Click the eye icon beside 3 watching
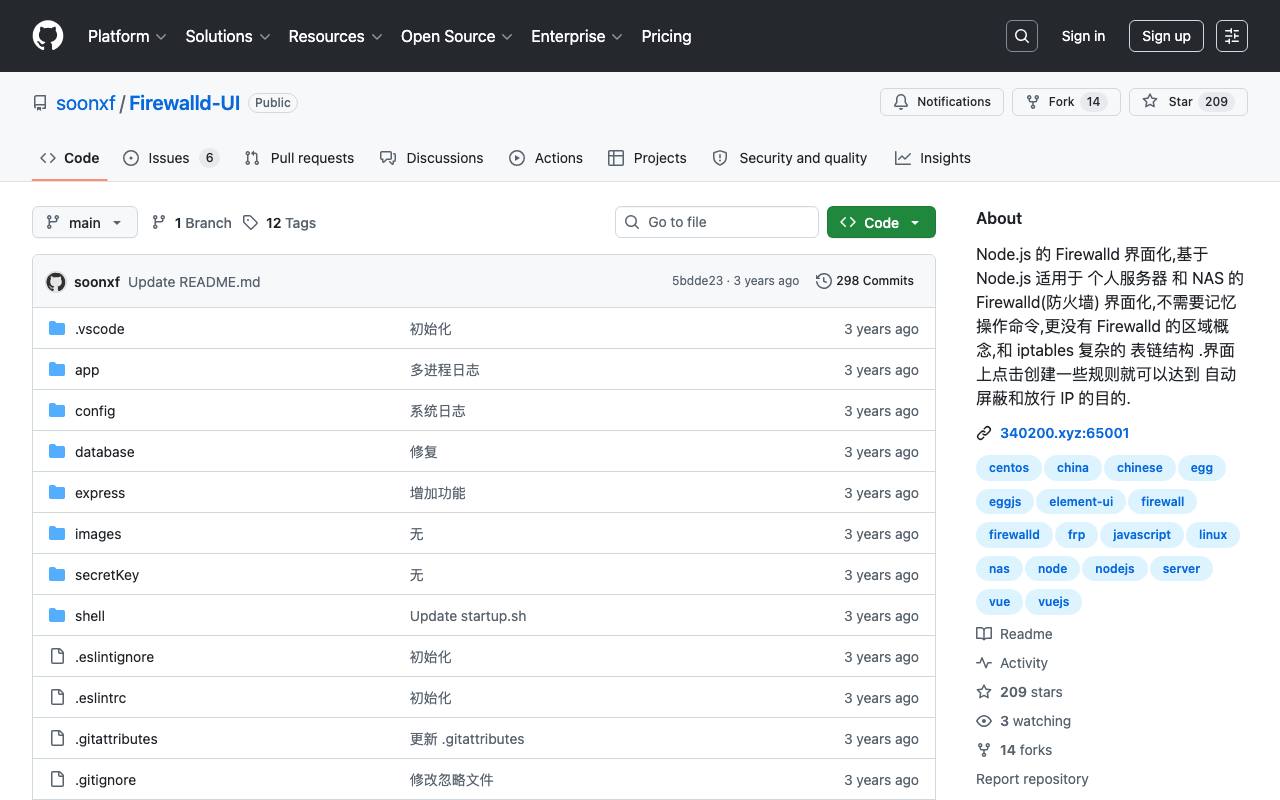Screen dimensions: 1280x800 click(984, 721)
